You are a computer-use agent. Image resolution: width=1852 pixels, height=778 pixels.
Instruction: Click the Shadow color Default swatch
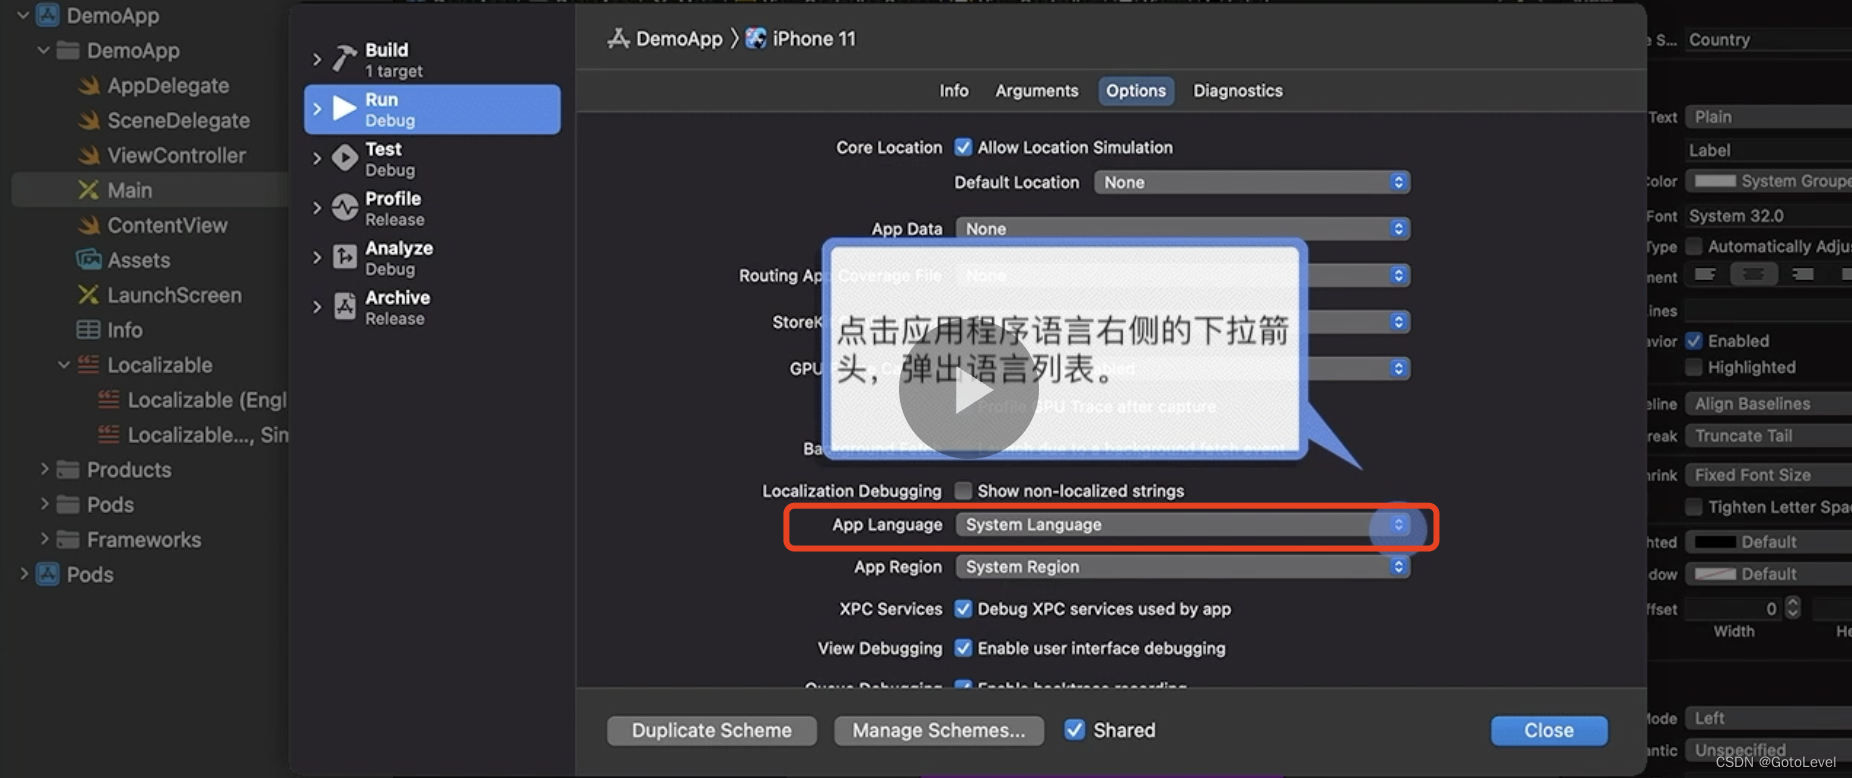[x=1715, y=574]
